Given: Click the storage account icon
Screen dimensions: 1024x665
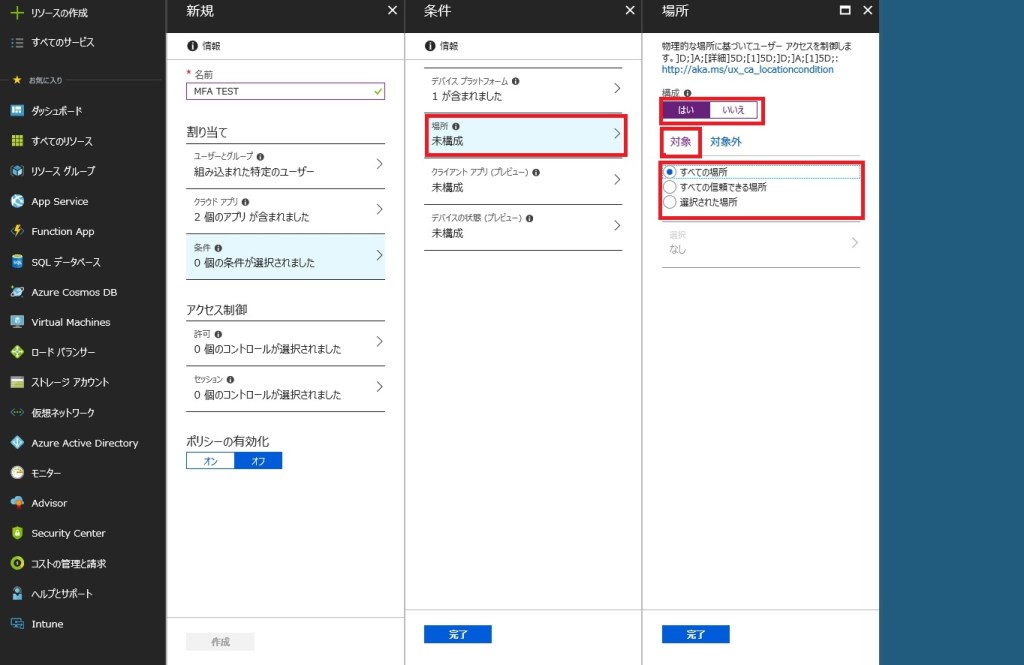Looking at the screenshot, I should pos(18,382).
